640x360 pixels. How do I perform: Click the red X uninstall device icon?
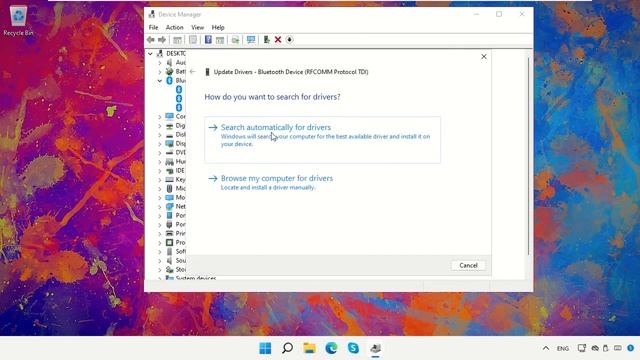278,40
